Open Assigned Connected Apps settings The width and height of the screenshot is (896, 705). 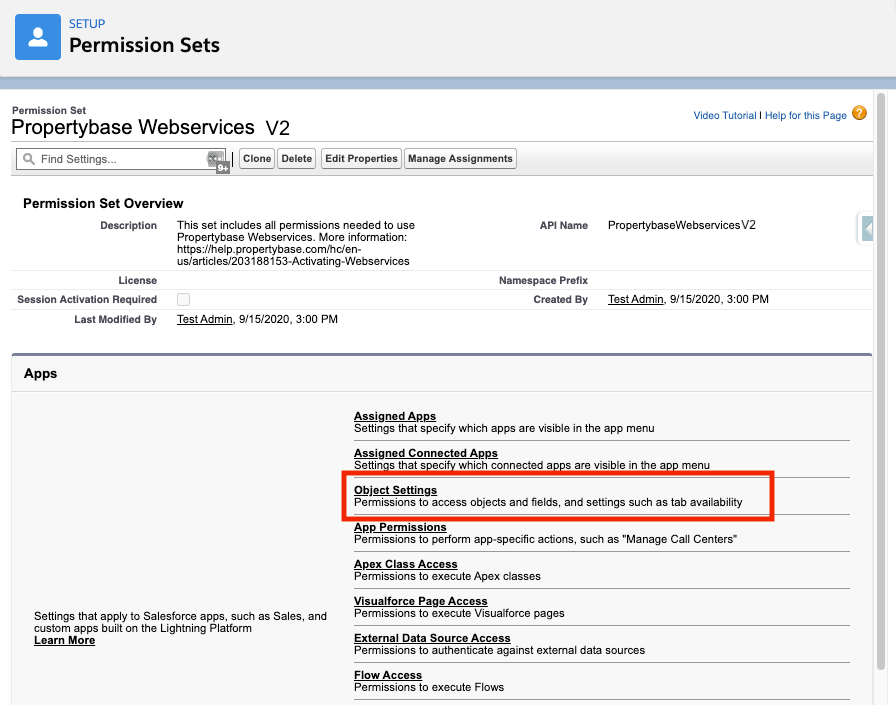coord(425,453)
